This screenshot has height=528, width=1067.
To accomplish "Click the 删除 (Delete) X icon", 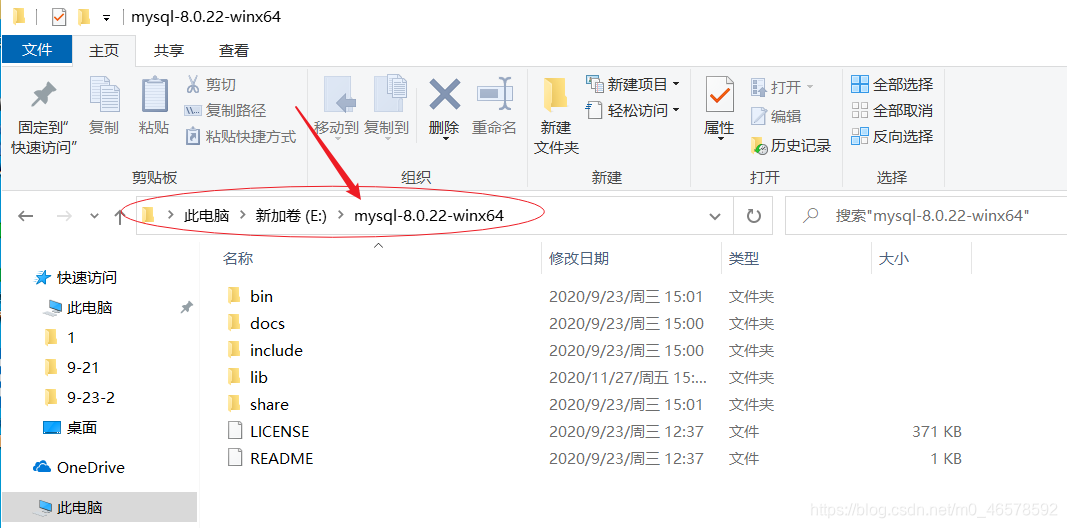I will pyautogui.click(x=445, y=95).
